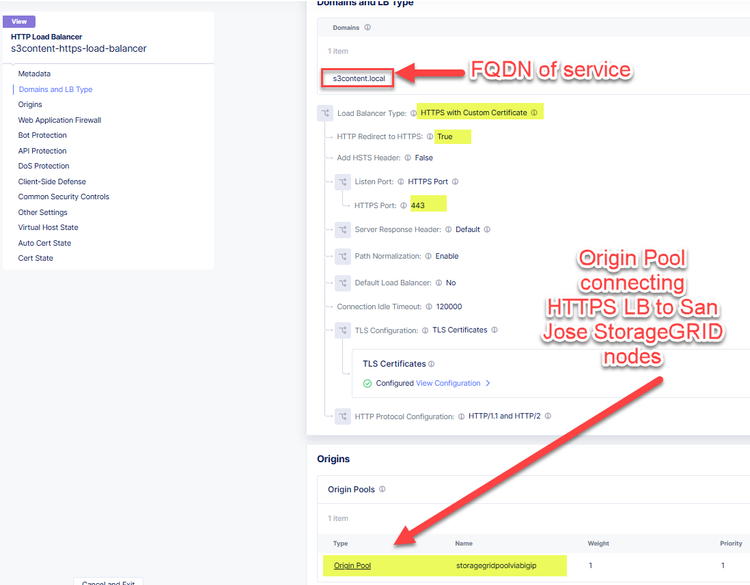Viewport: 750px width, 585px height.
Task: Click info icon after HTTPS with Custom Certificate
Action: point(534,113)
